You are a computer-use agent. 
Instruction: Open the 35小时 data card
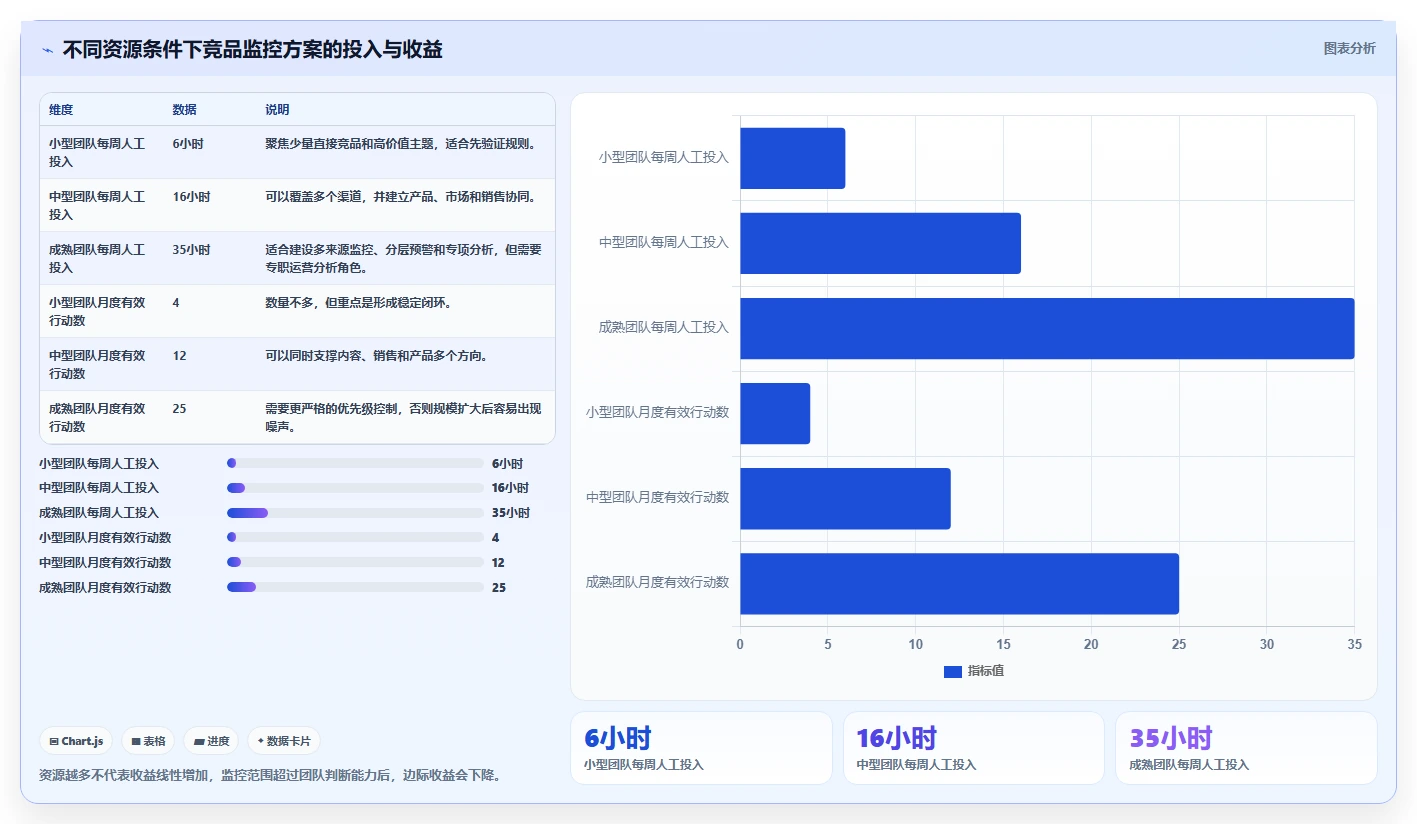[x=1246, y=748]
